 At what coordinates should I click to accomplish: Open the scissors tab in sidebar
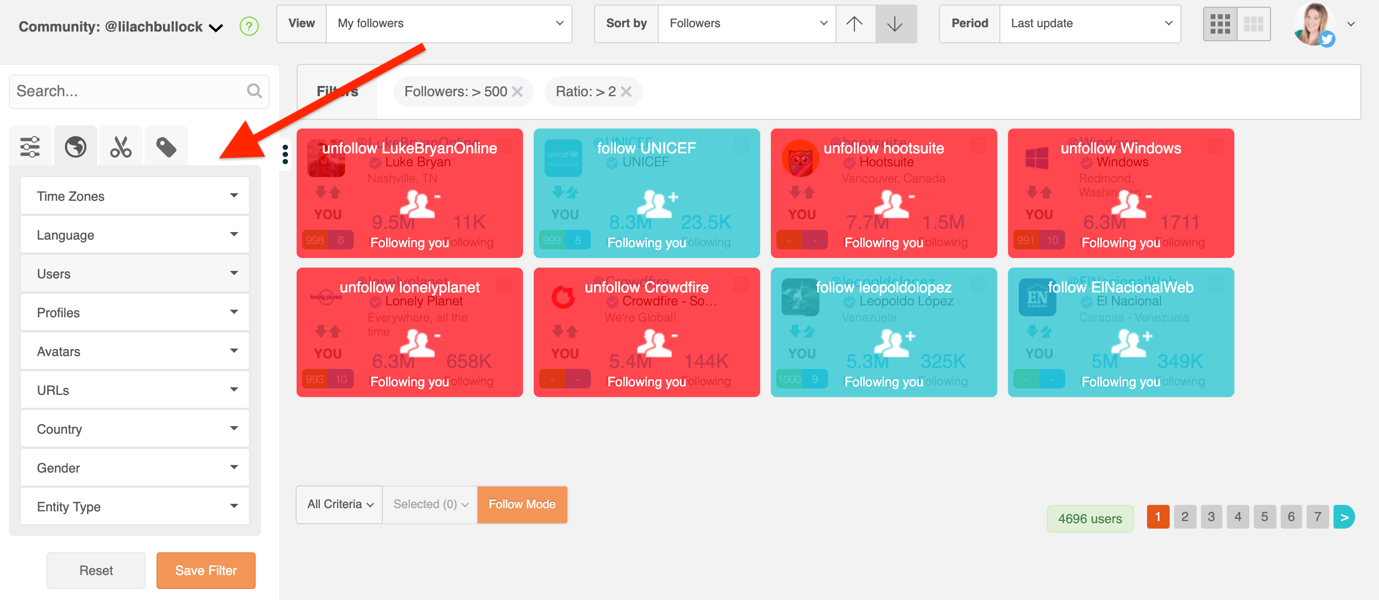(x=121, y=147)
